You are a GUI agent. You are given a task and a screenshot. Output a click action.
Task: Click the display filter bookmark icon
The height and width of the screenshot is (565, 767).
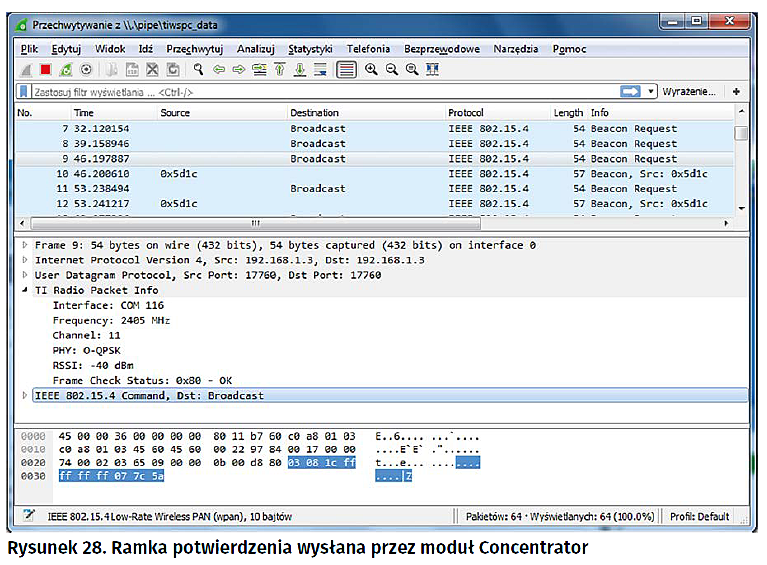coord(23,92)
